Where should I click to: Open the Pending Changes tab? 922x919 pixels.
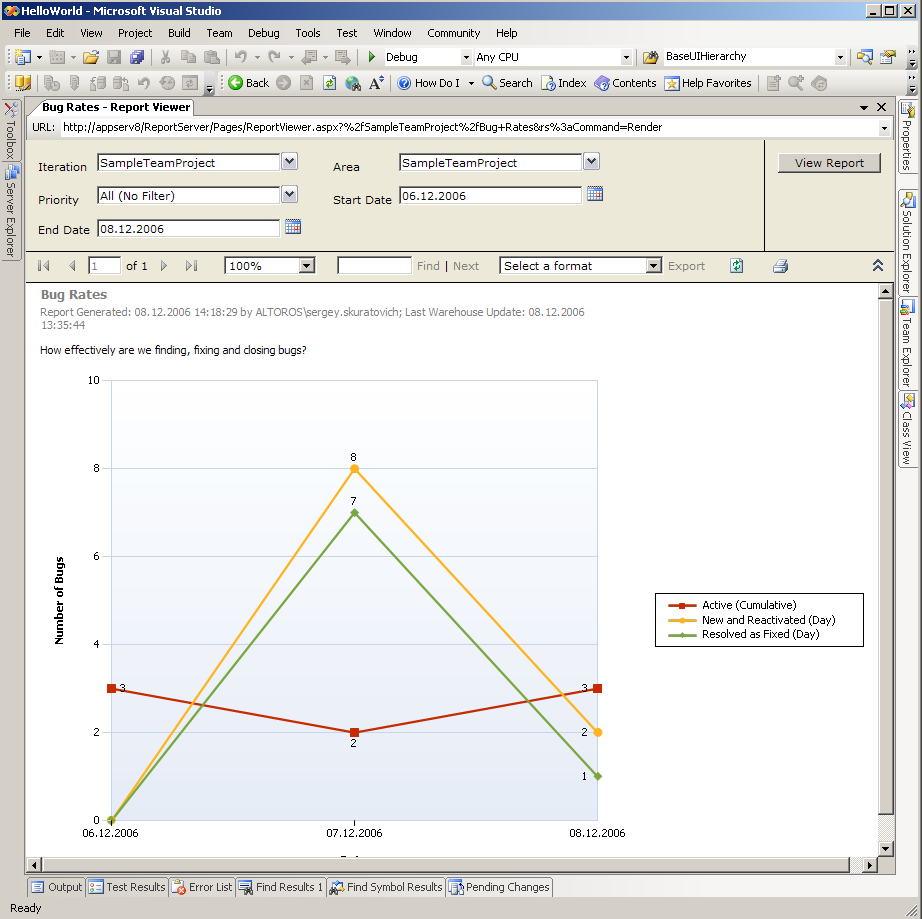[499, 887]
